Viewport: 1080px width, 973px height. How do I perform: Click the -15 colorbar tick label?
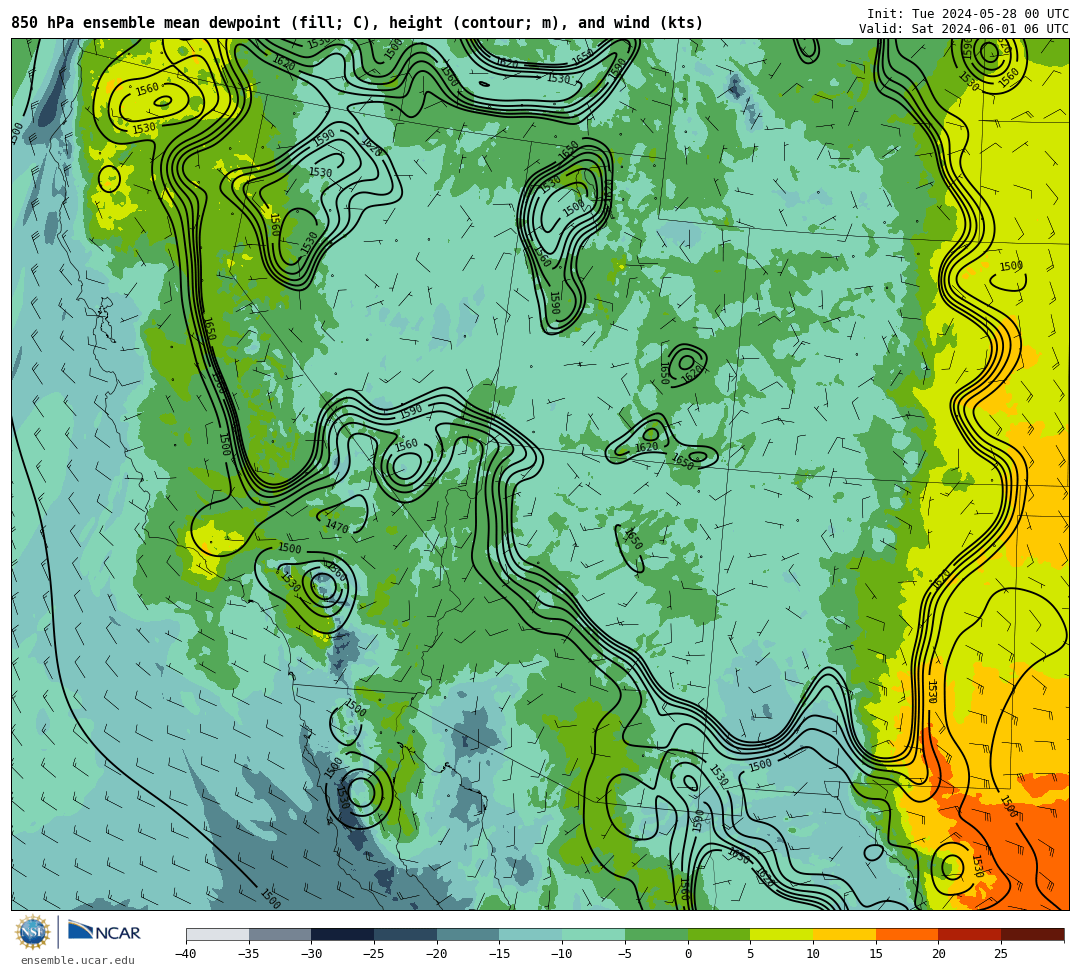[499, 954]
